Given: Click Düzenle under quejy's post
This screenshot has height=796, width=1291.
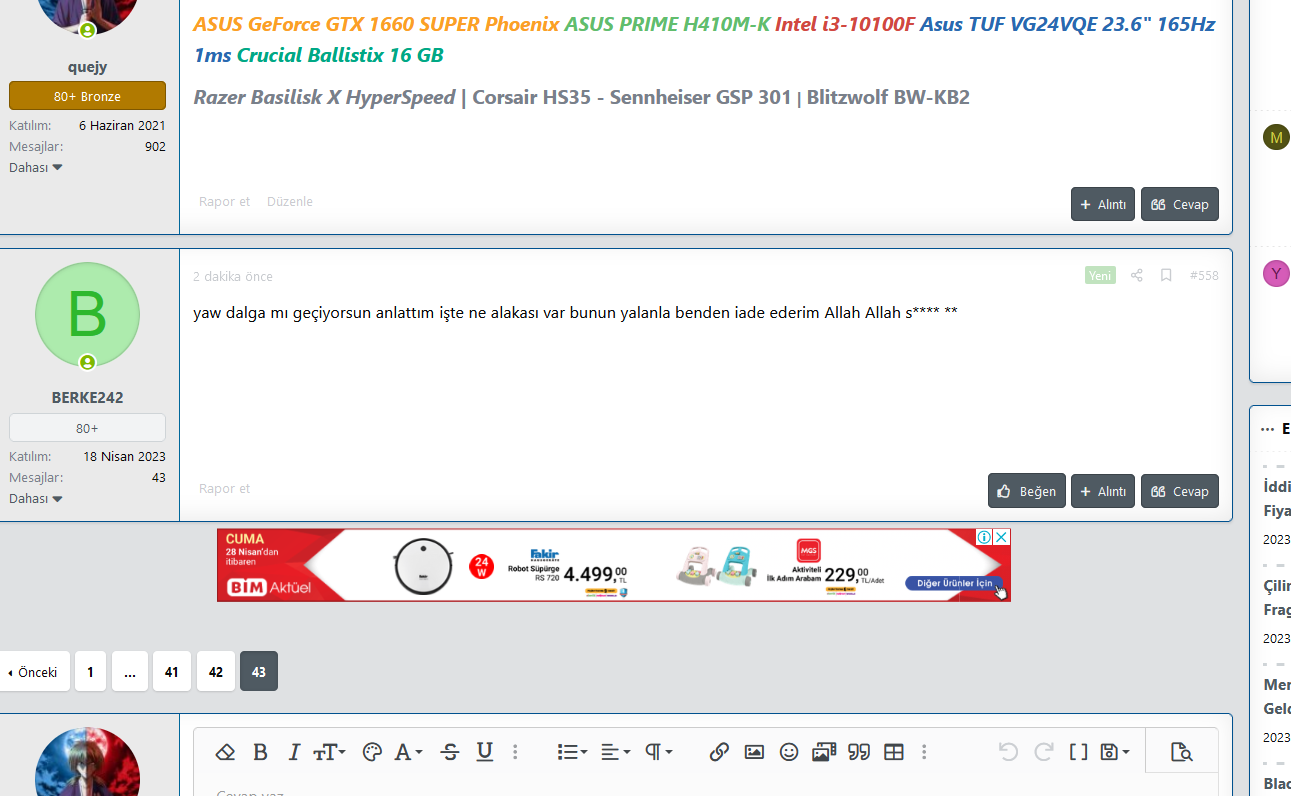Looking at the screenshot, I should pyautogui.click(x=290, y=201).
